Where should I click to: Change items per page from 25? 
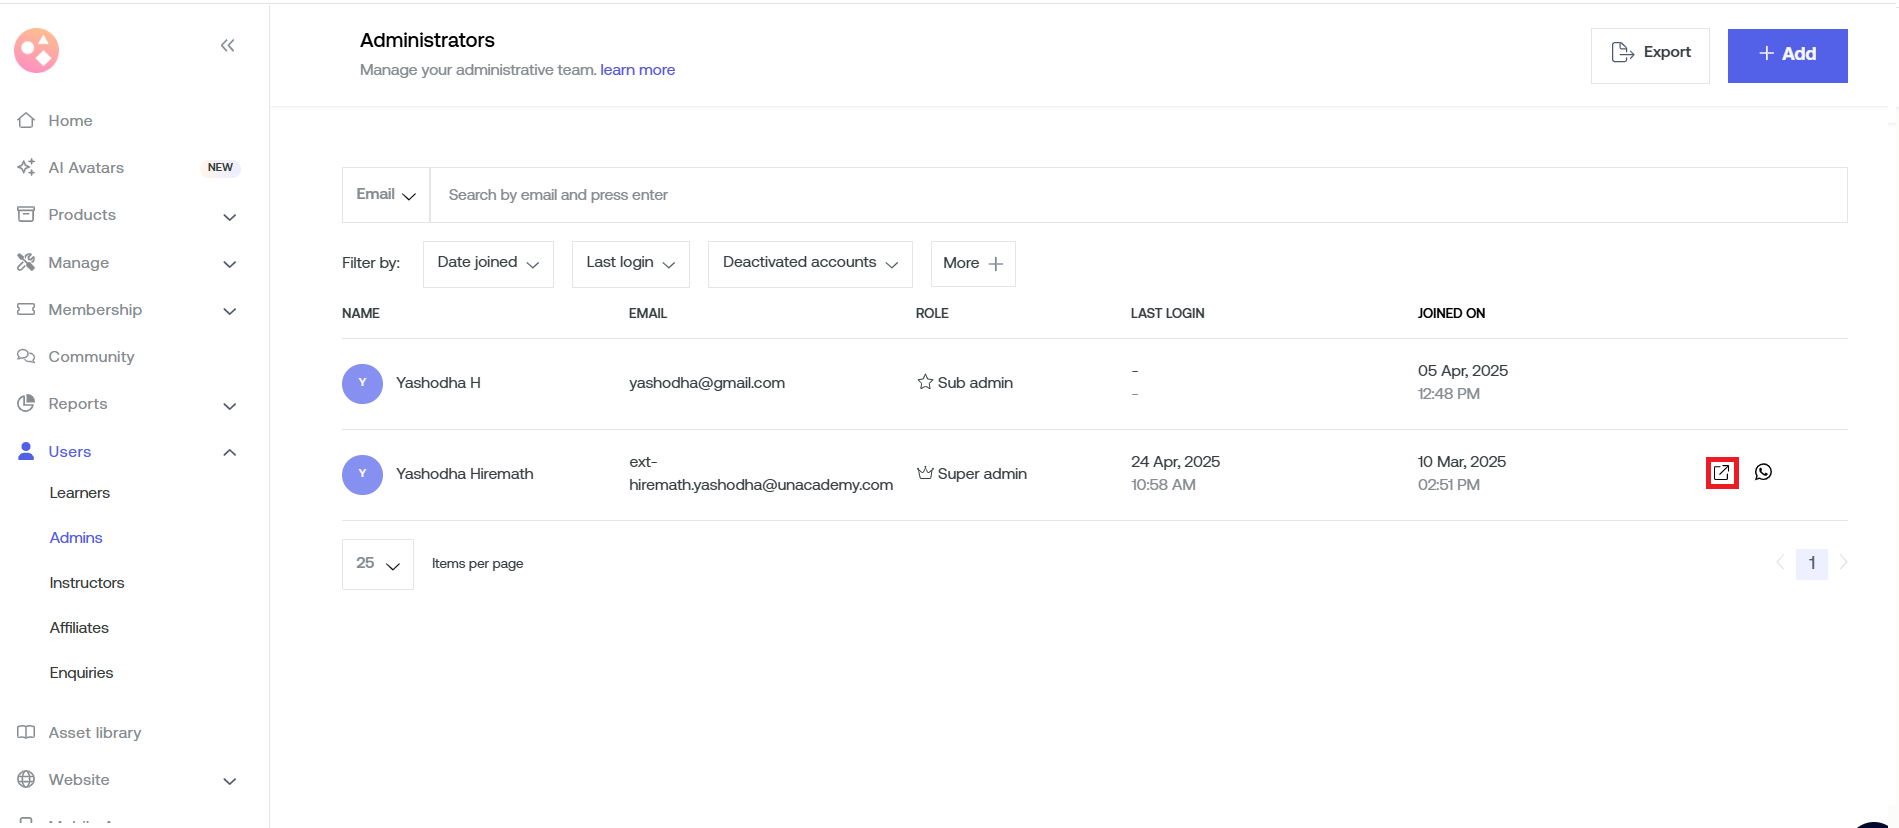[377, 564]
